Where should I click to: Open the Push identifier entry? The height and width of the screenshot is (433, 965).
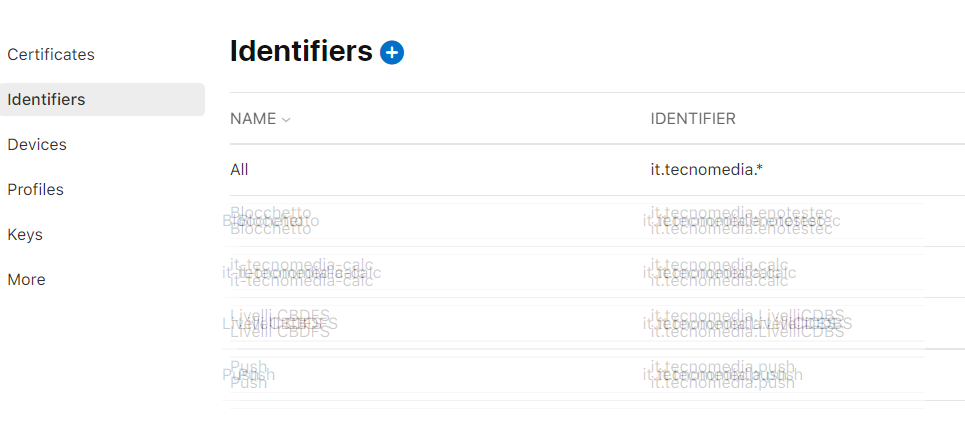click(248, 374)
